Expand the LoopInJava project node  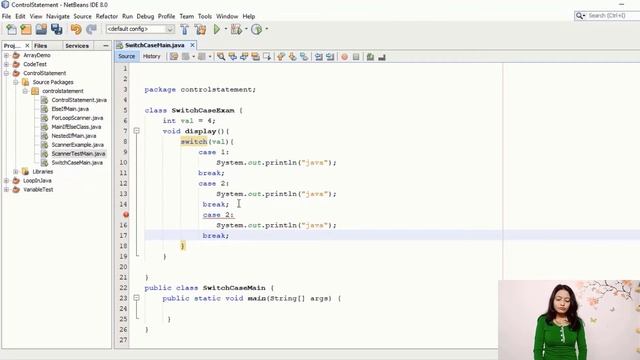tap(6, 180)
